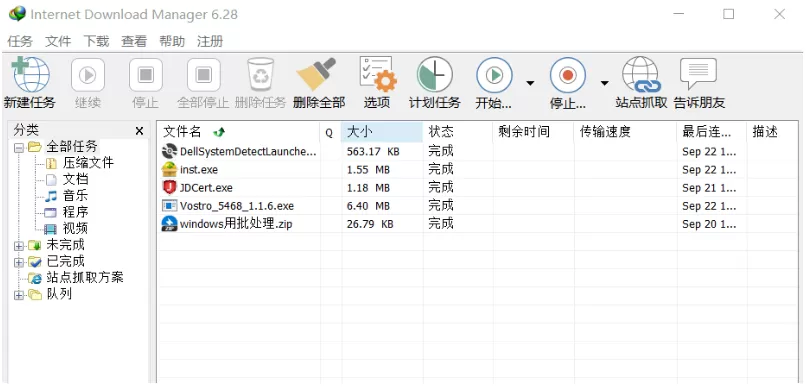Click the 文档 category page icon
This screenshot has width=806, height=389.
point(51,180)
